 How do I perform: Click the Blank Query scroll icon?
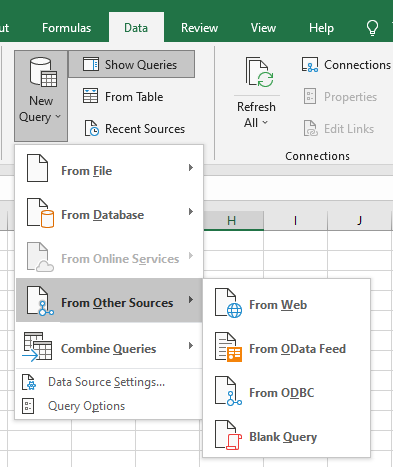[x=229, y=435]
